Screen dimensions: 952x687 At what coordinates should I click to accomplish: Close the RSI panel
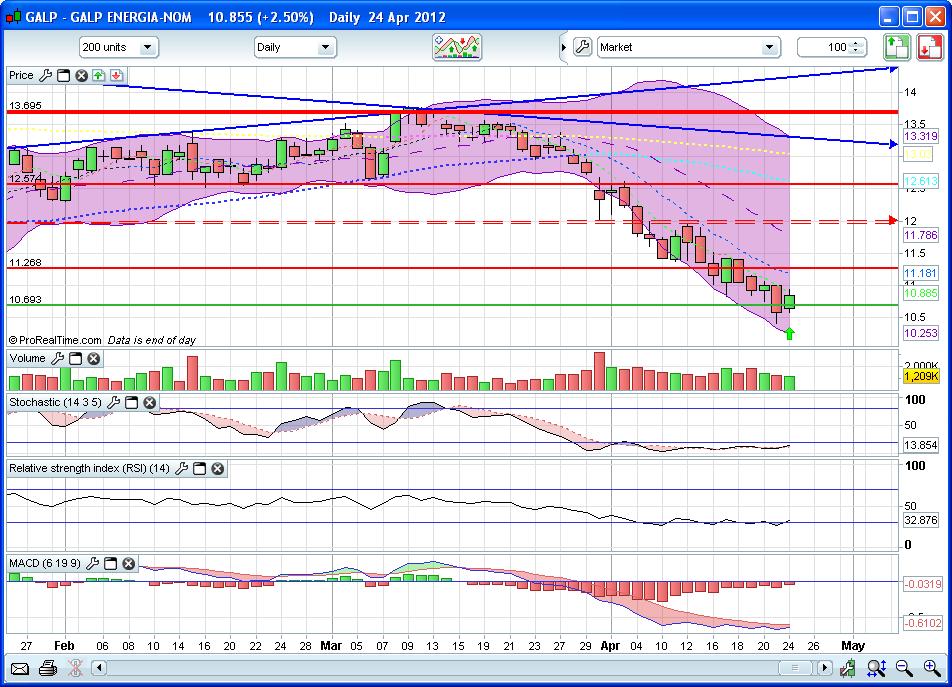(x=217, y=468)
